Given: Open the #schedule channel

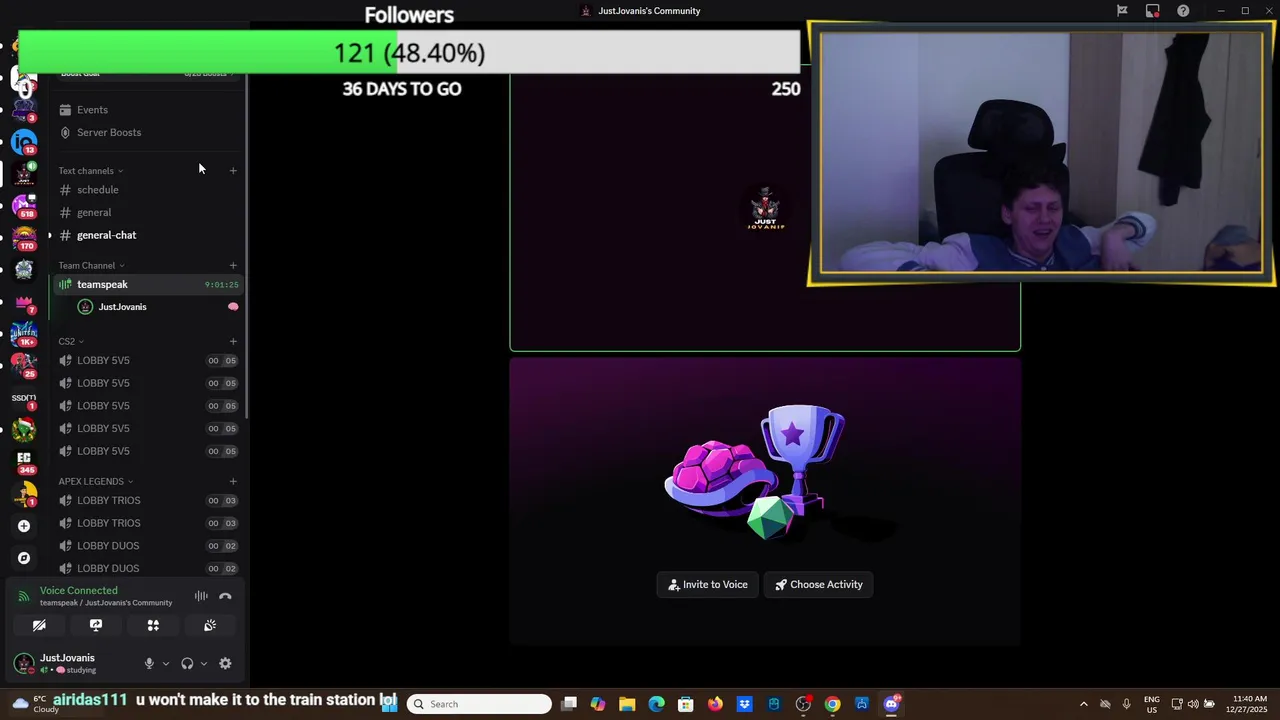Looking at the screenshot, I should (x=97, y=190).
